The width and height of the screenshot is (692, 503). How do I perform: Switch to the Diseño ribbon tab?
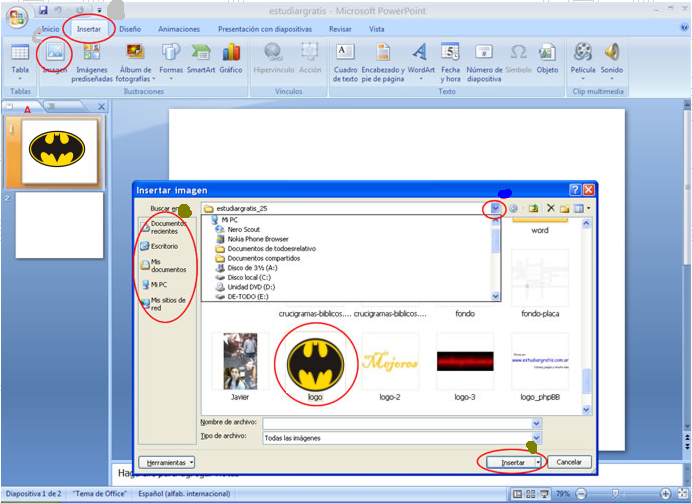coord(130,29)
